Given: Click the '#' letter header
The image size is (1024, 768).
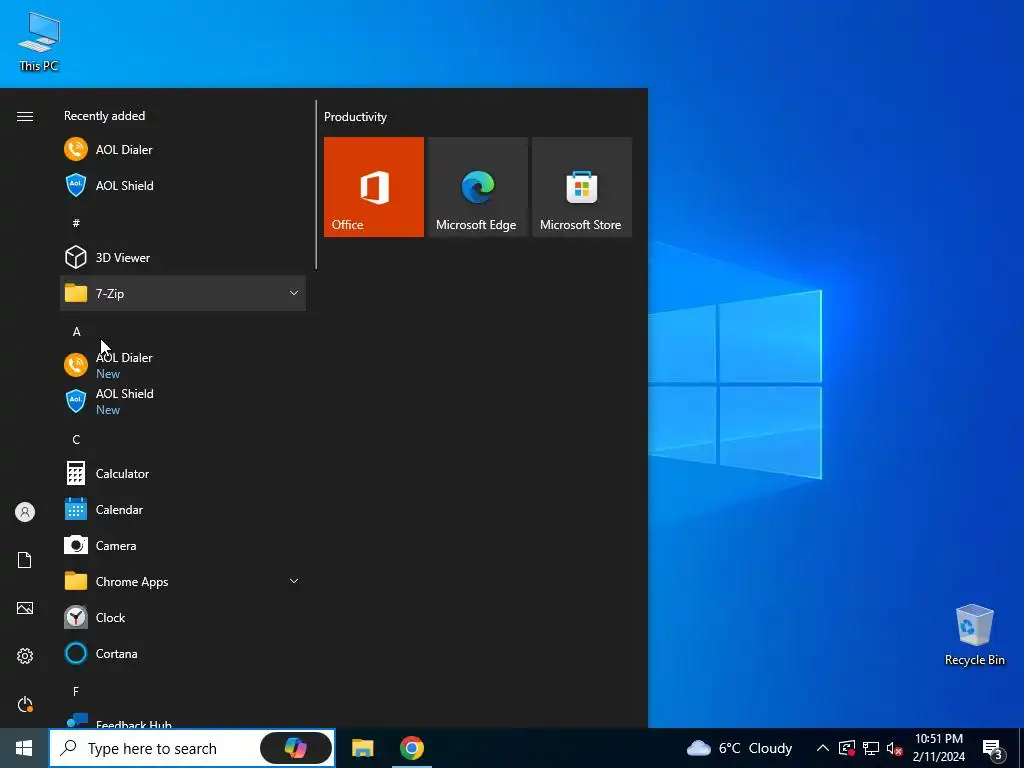Looking at the screenshot, I should pos(76,223).
